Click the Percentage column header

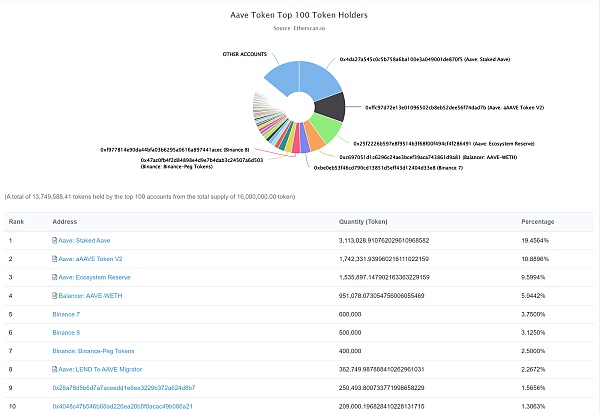(543, 220)
